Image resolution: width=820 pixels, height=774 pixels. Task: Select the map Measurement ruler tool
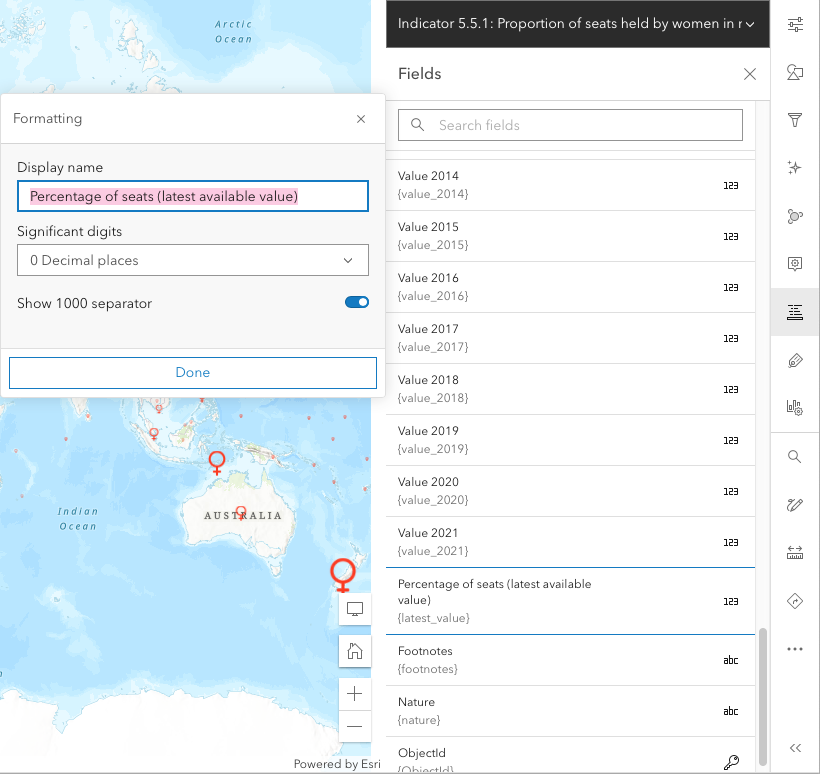(795, 553)
